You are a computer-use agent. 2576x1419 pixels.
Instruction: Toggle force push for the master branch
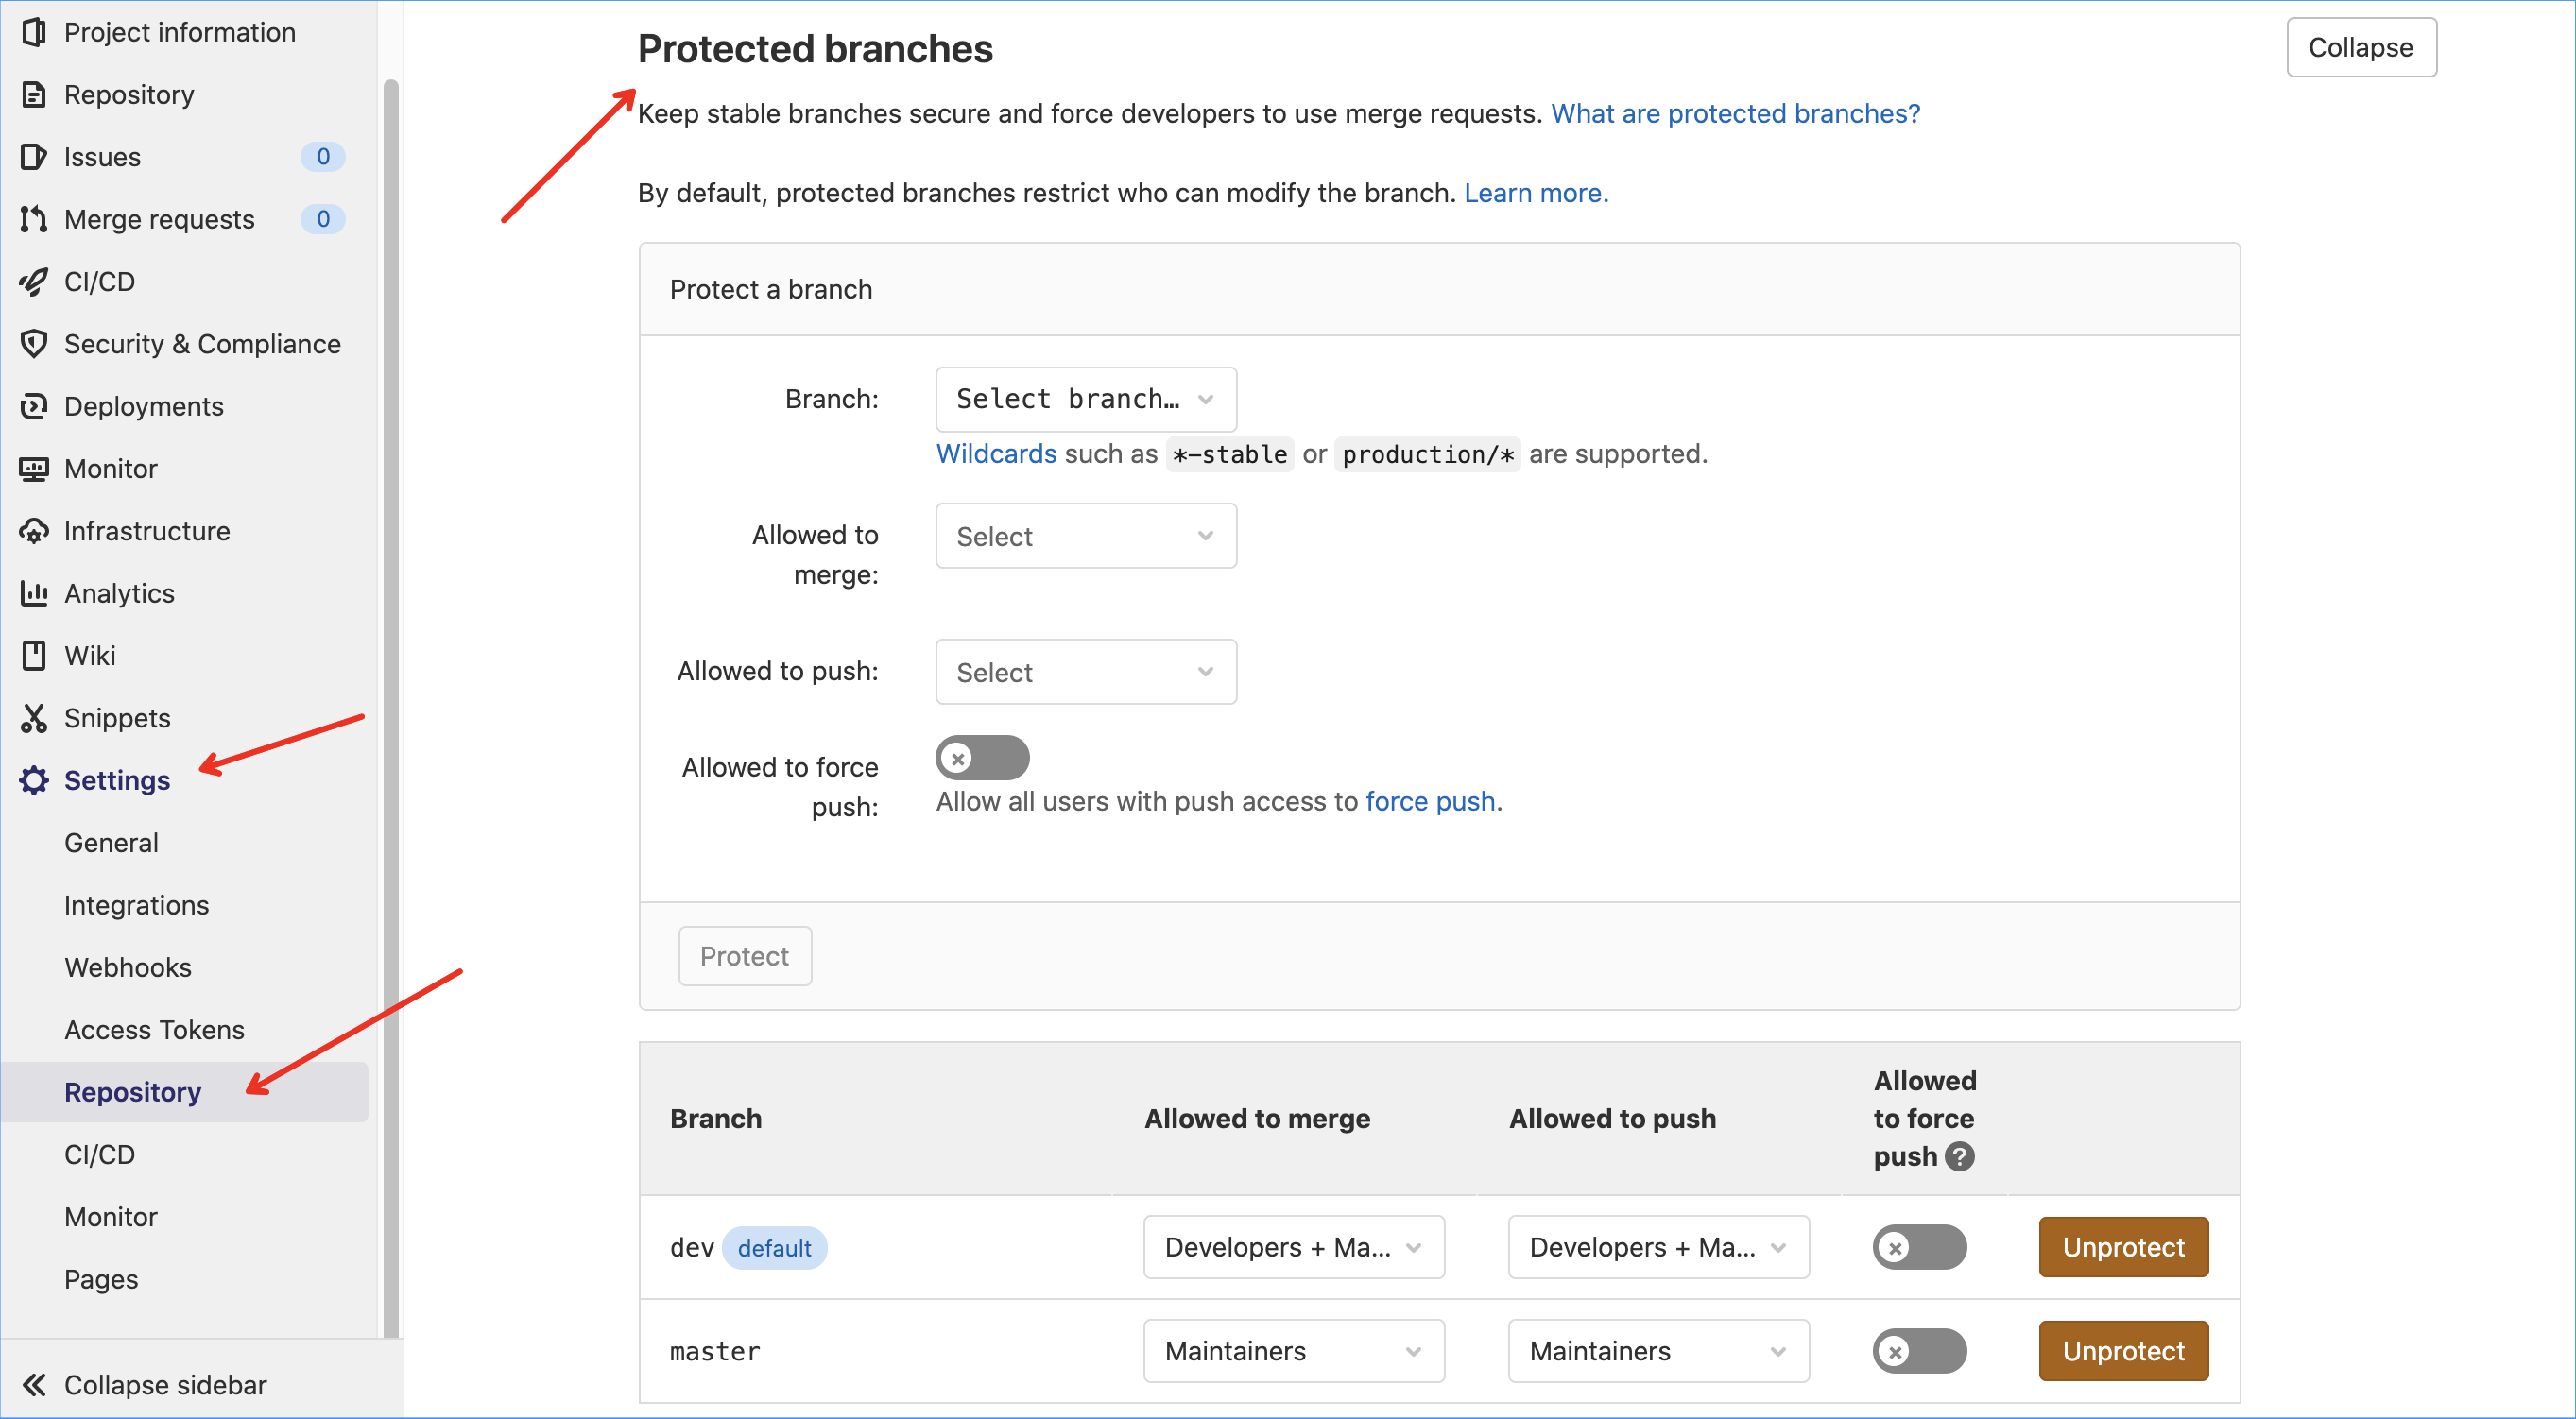click(x=1918, y=1351)
